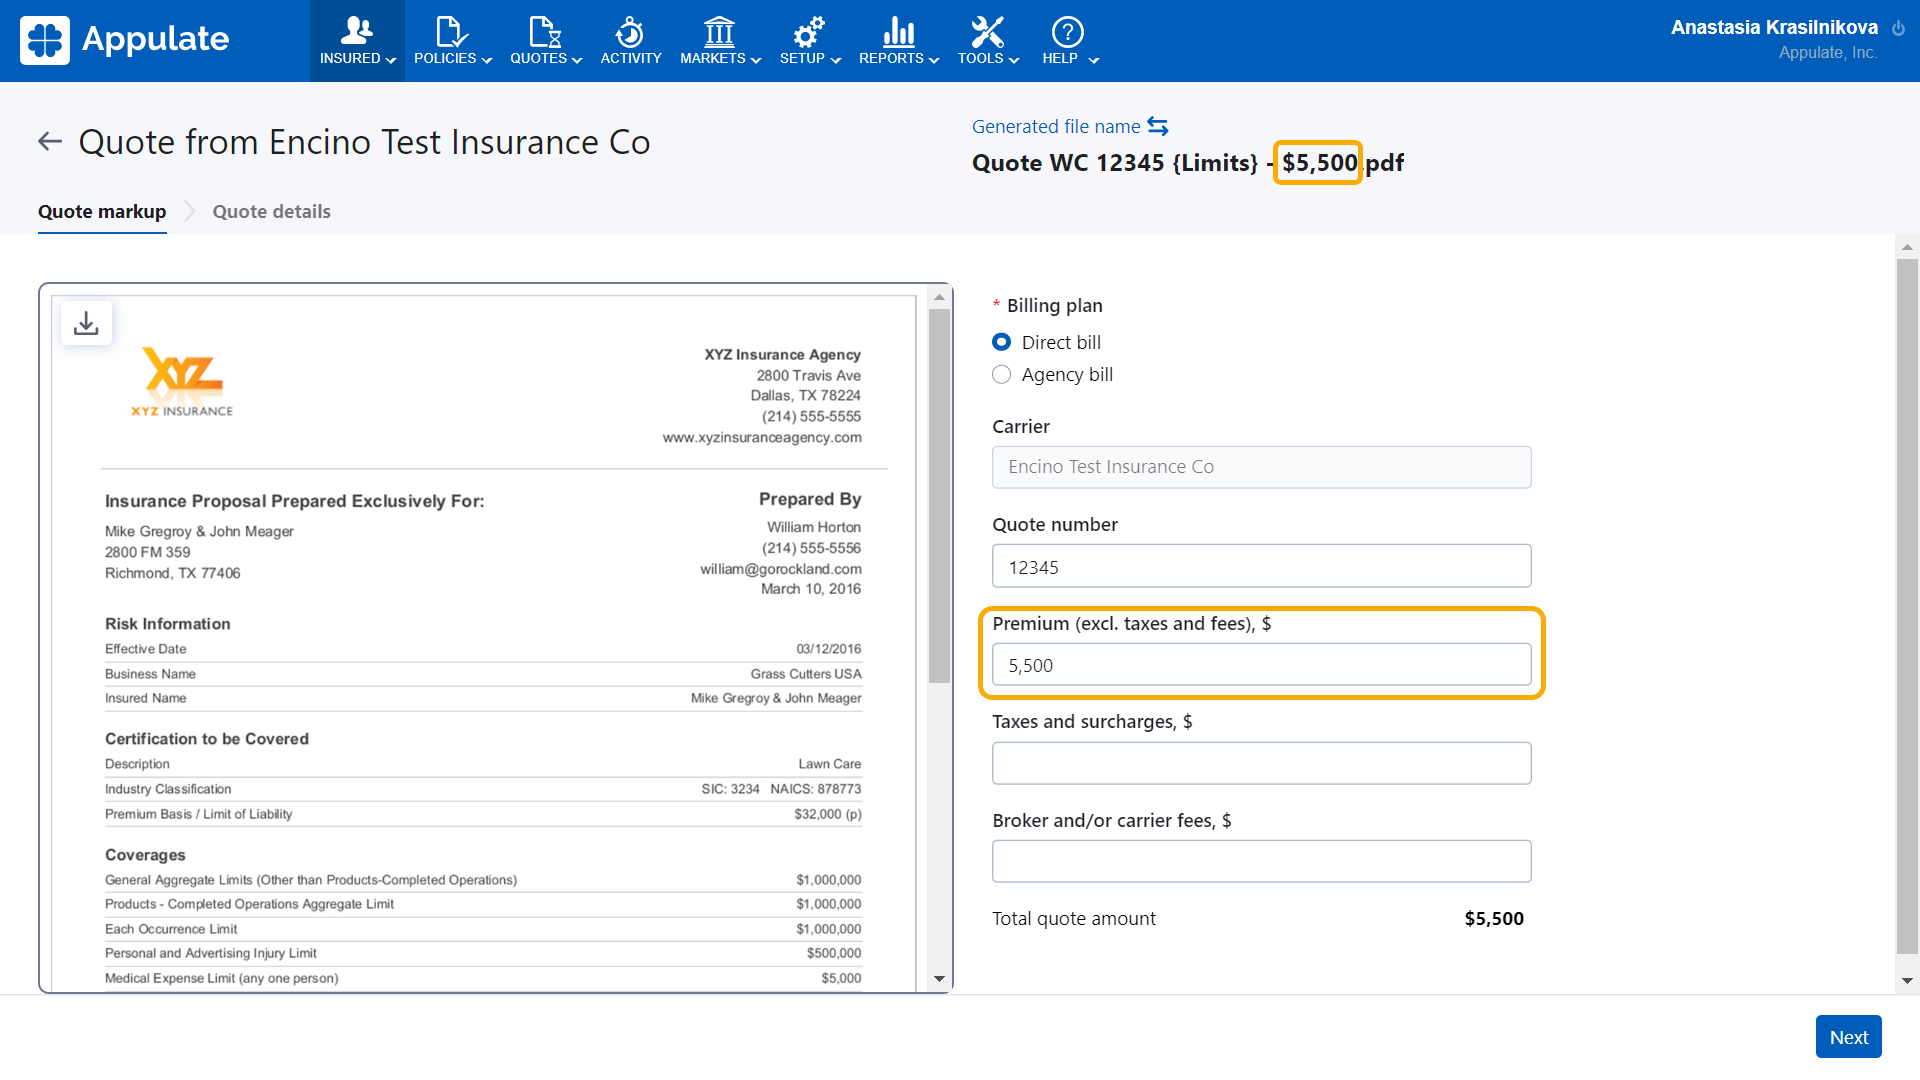This screenshot has height=1080, width=1920.
Task: Open the Markets bank icon
Action: 719,31
